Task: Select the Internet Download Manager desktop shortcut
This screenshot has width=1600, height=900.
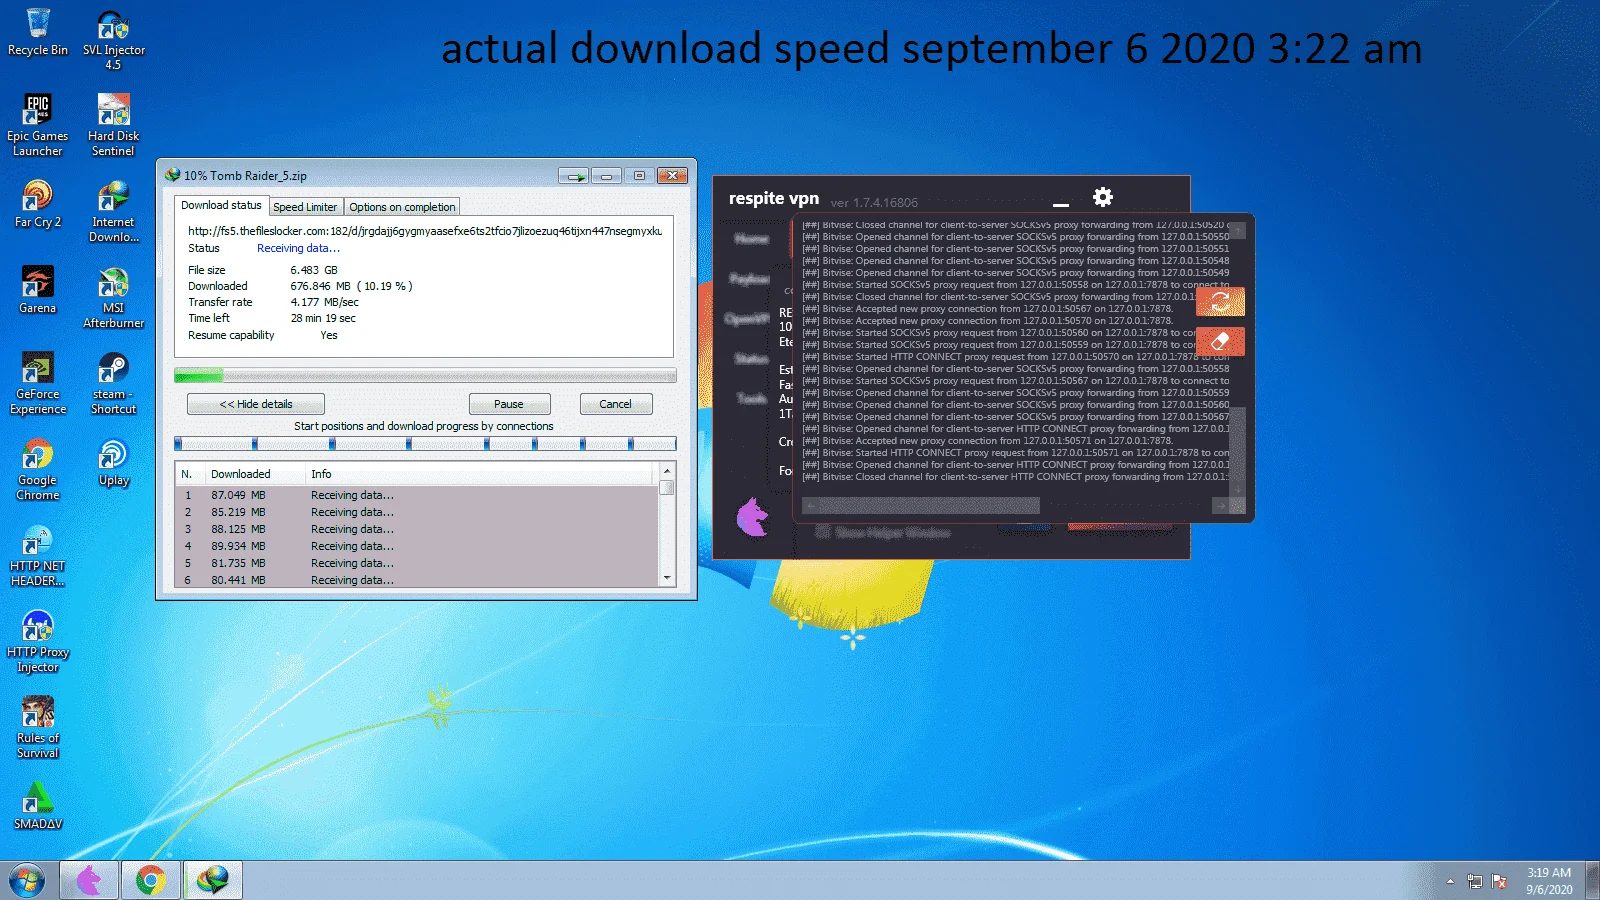Action: [x=113, y=211]
